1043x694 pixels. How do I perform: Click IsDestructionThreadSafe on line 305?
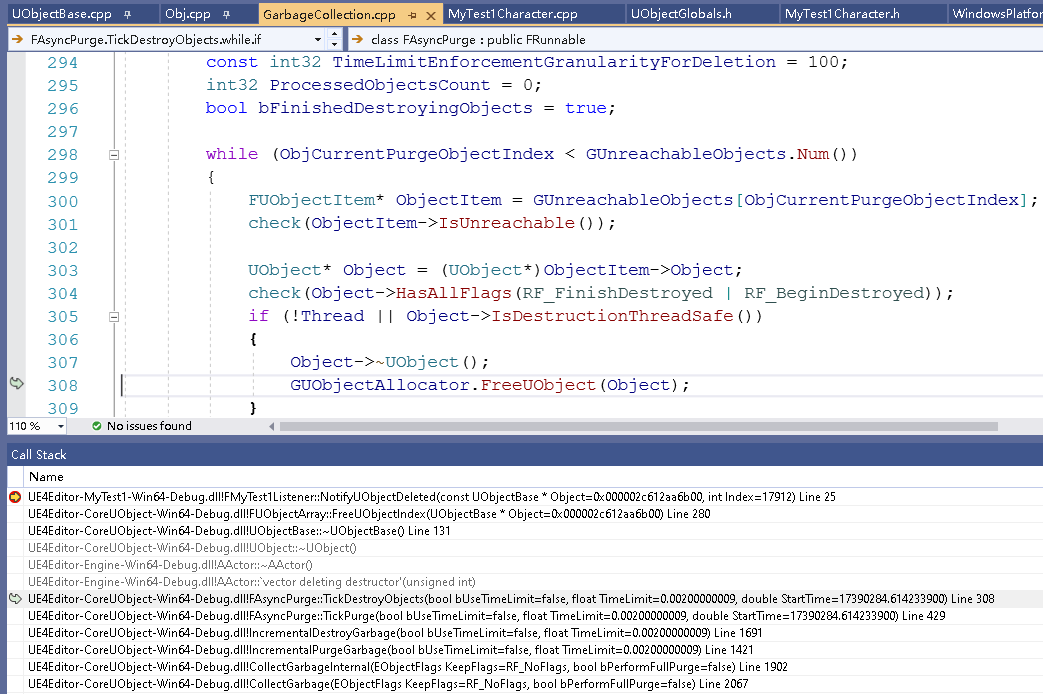612,316
